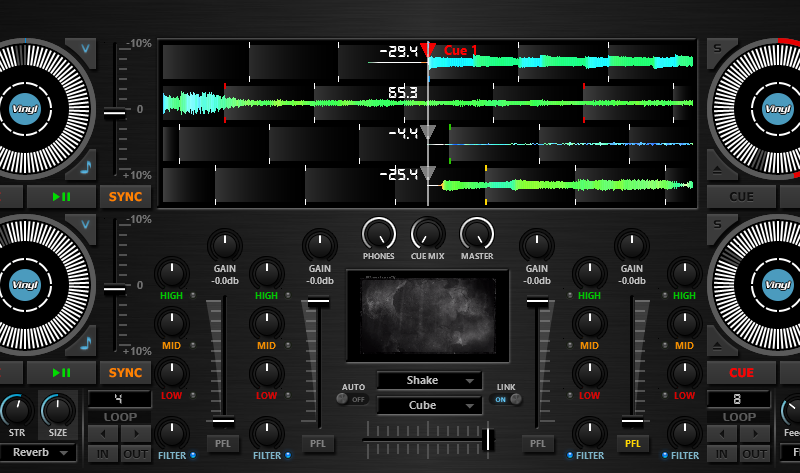Open the Shake video transition dropdown
The image size is (800, 473).
click(430, 381)
